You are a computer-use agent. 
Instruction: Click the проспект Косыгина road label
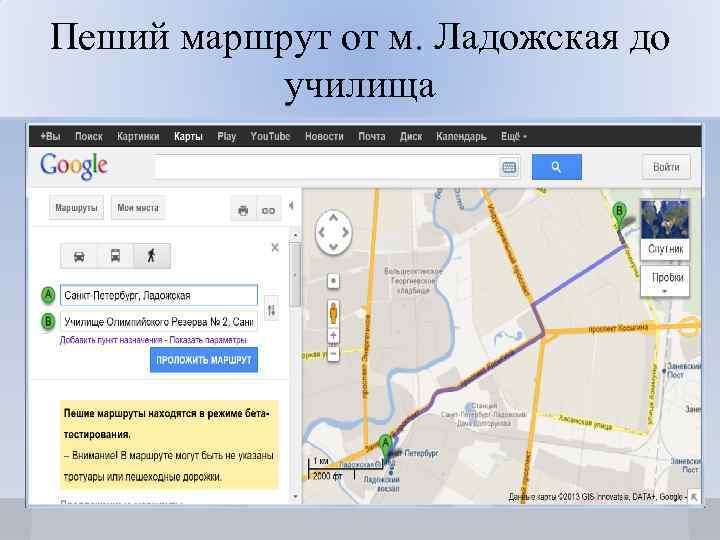tap(619, 328)
